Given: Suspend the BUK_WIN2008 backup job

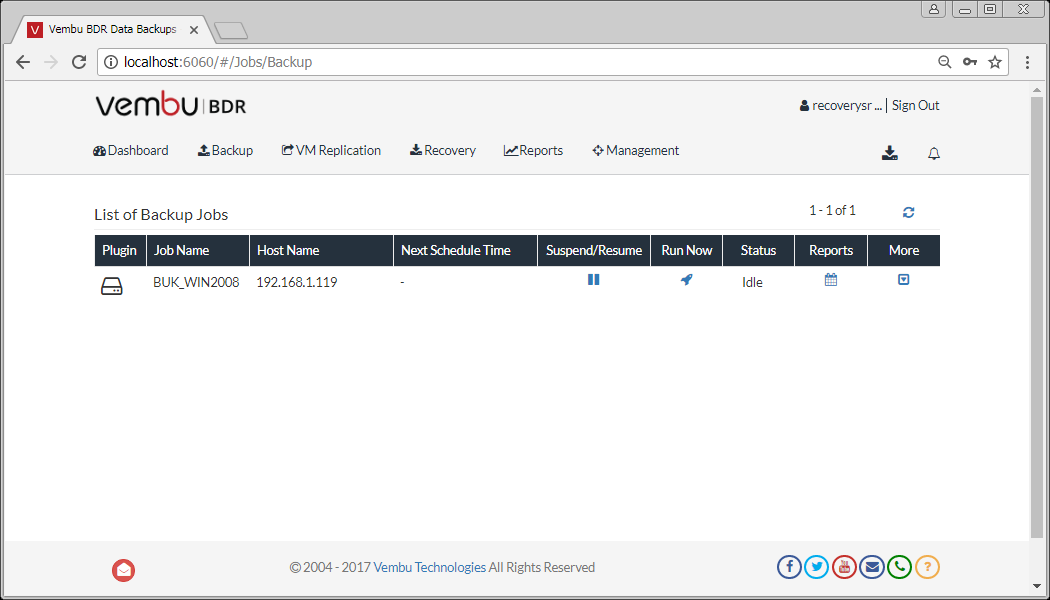Looking at the screenshot, I should tap(593, 279).
